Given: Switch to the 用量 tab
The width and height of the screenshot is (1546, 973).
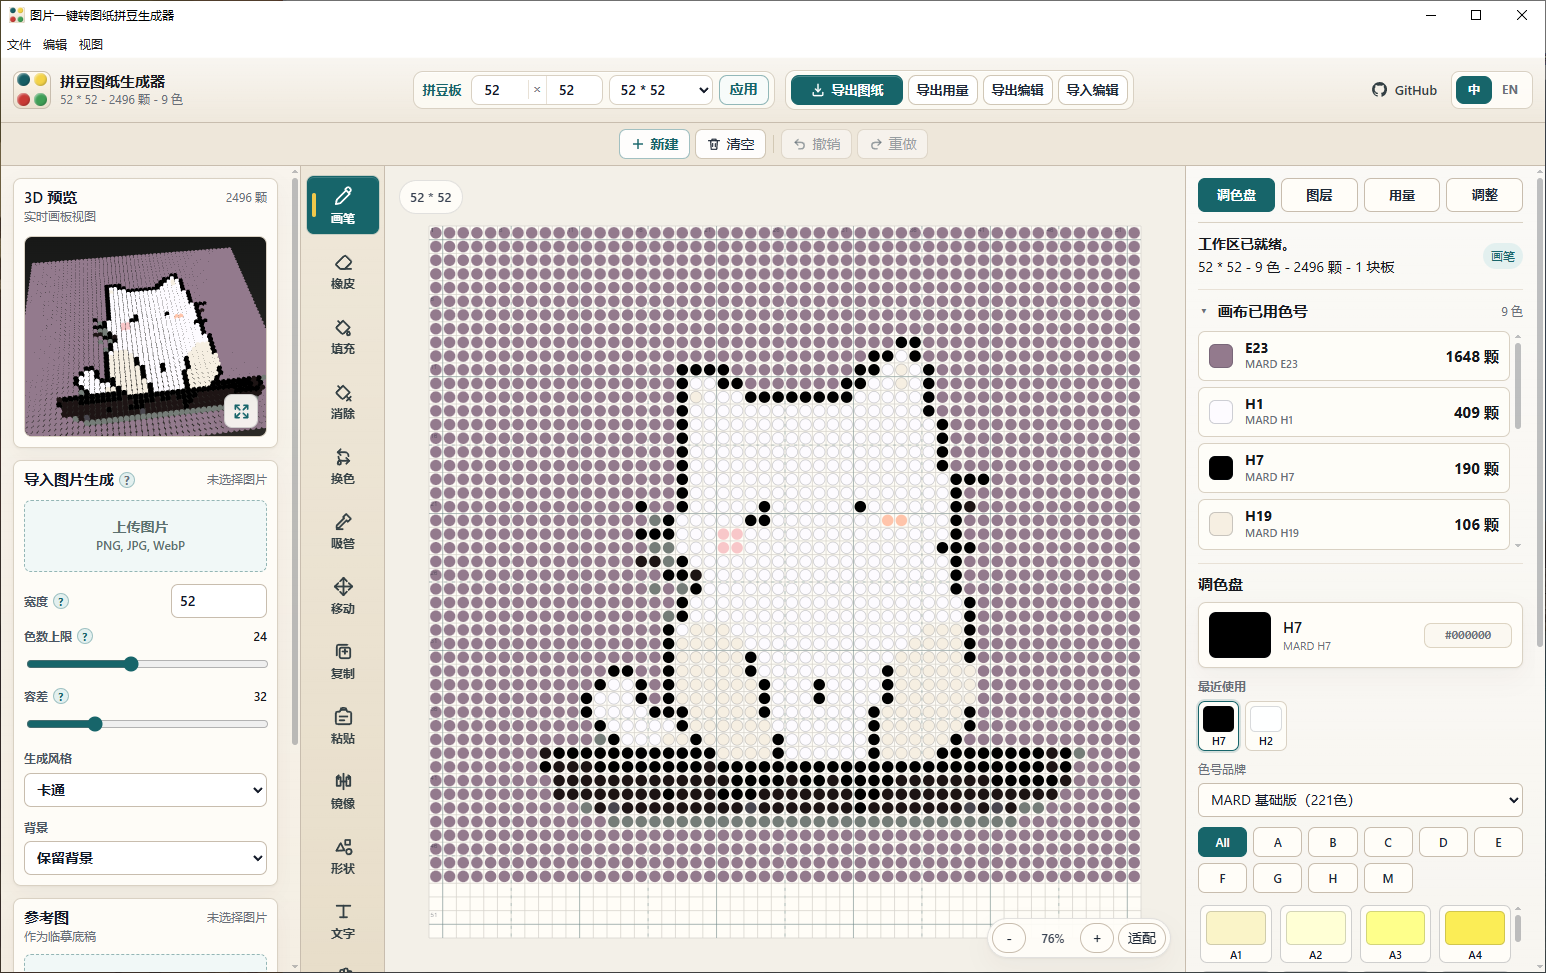Looking at the screenshot, I should point(1402,195).
